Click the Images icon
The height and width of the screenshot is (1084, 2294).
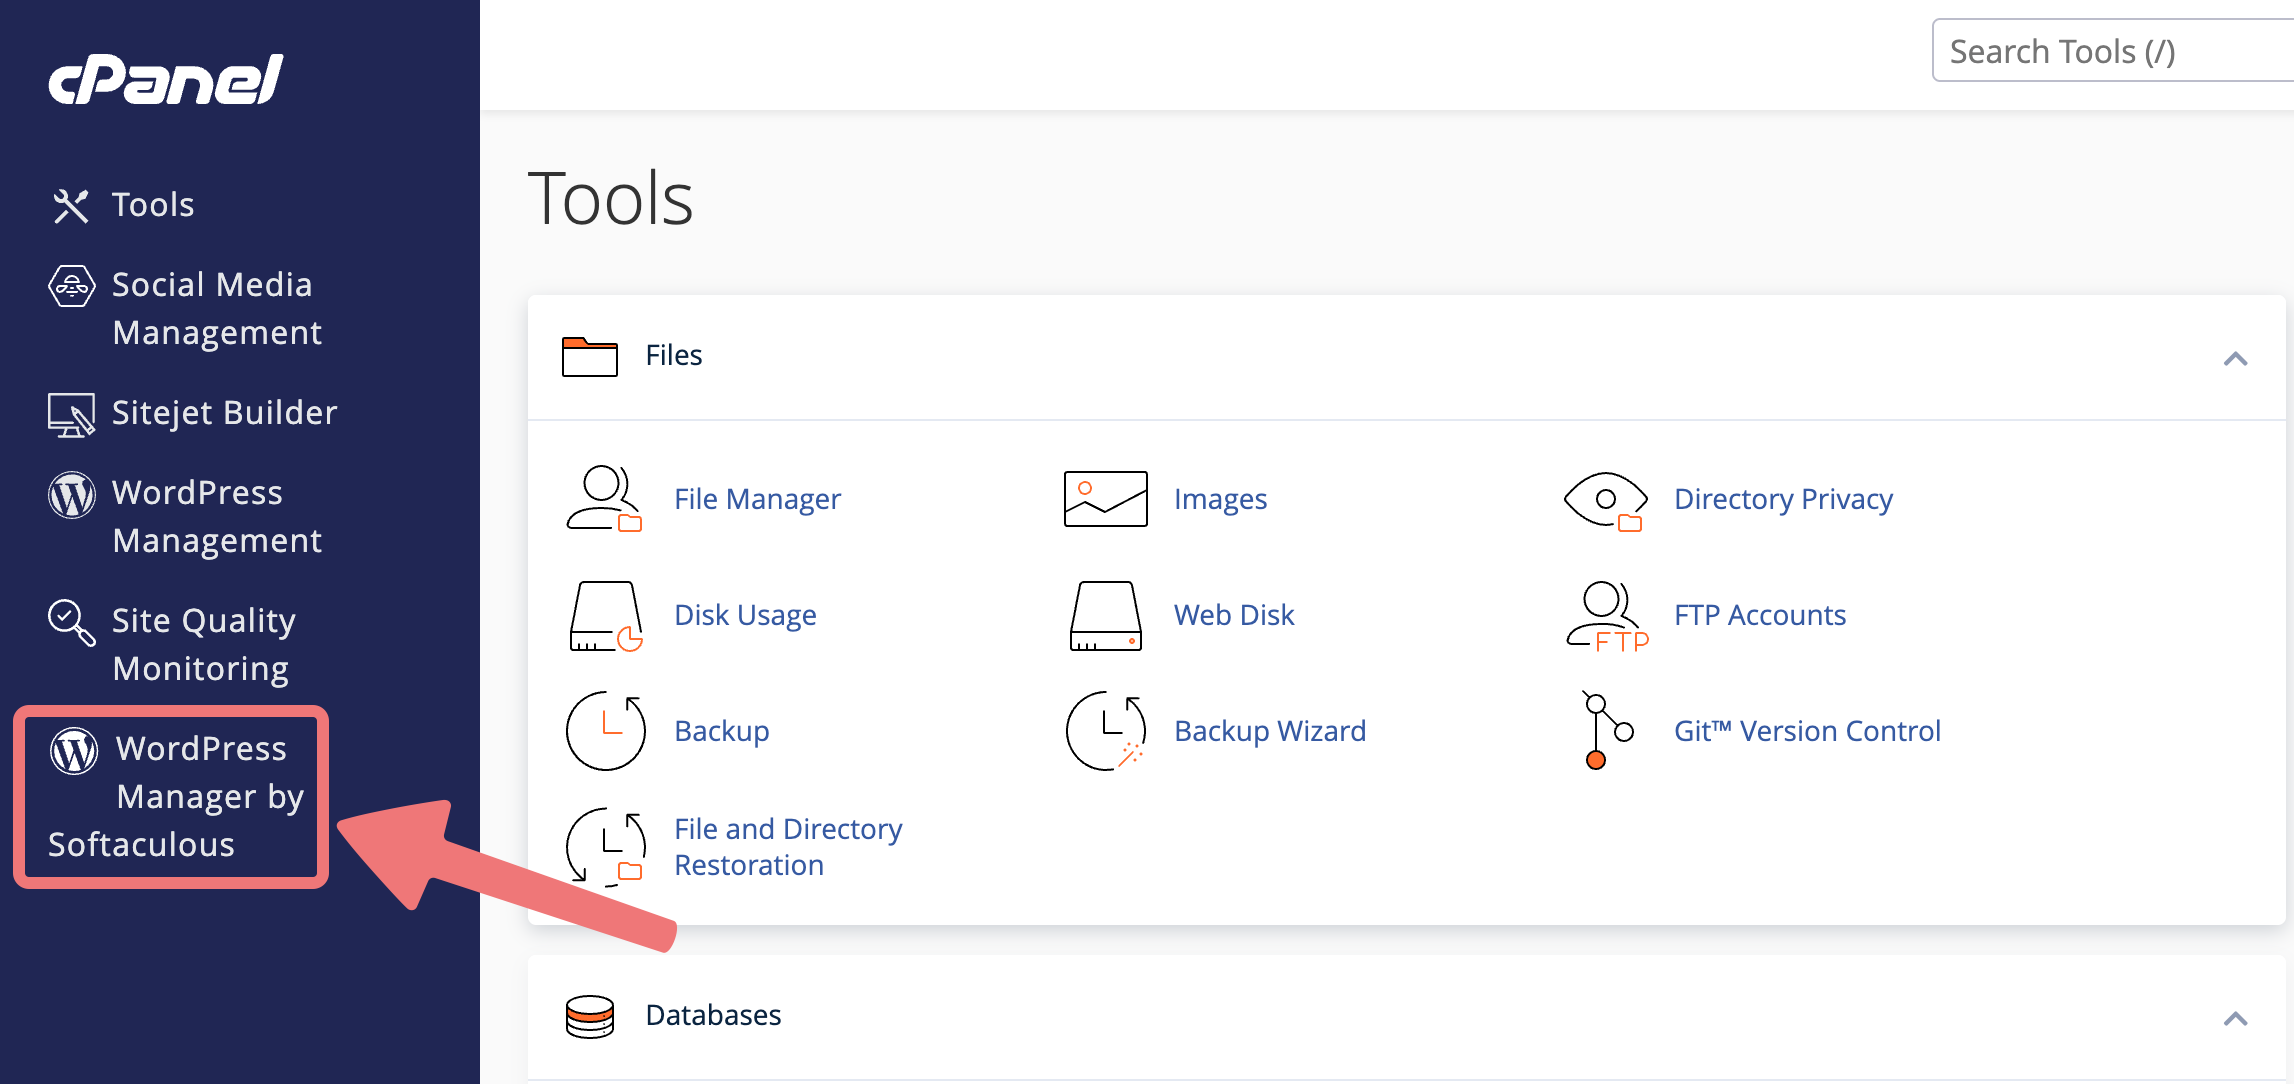pyautogui.click(x=1105, y=498)
